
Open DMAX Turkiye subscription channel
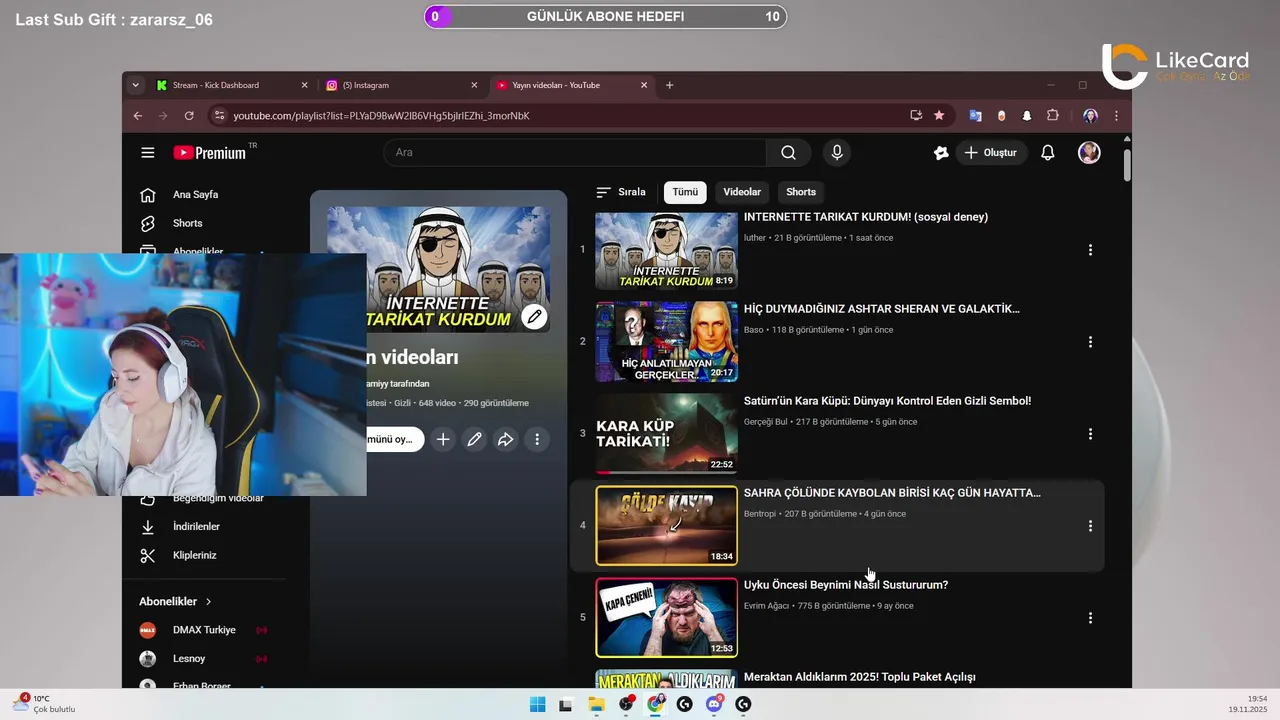205,630
